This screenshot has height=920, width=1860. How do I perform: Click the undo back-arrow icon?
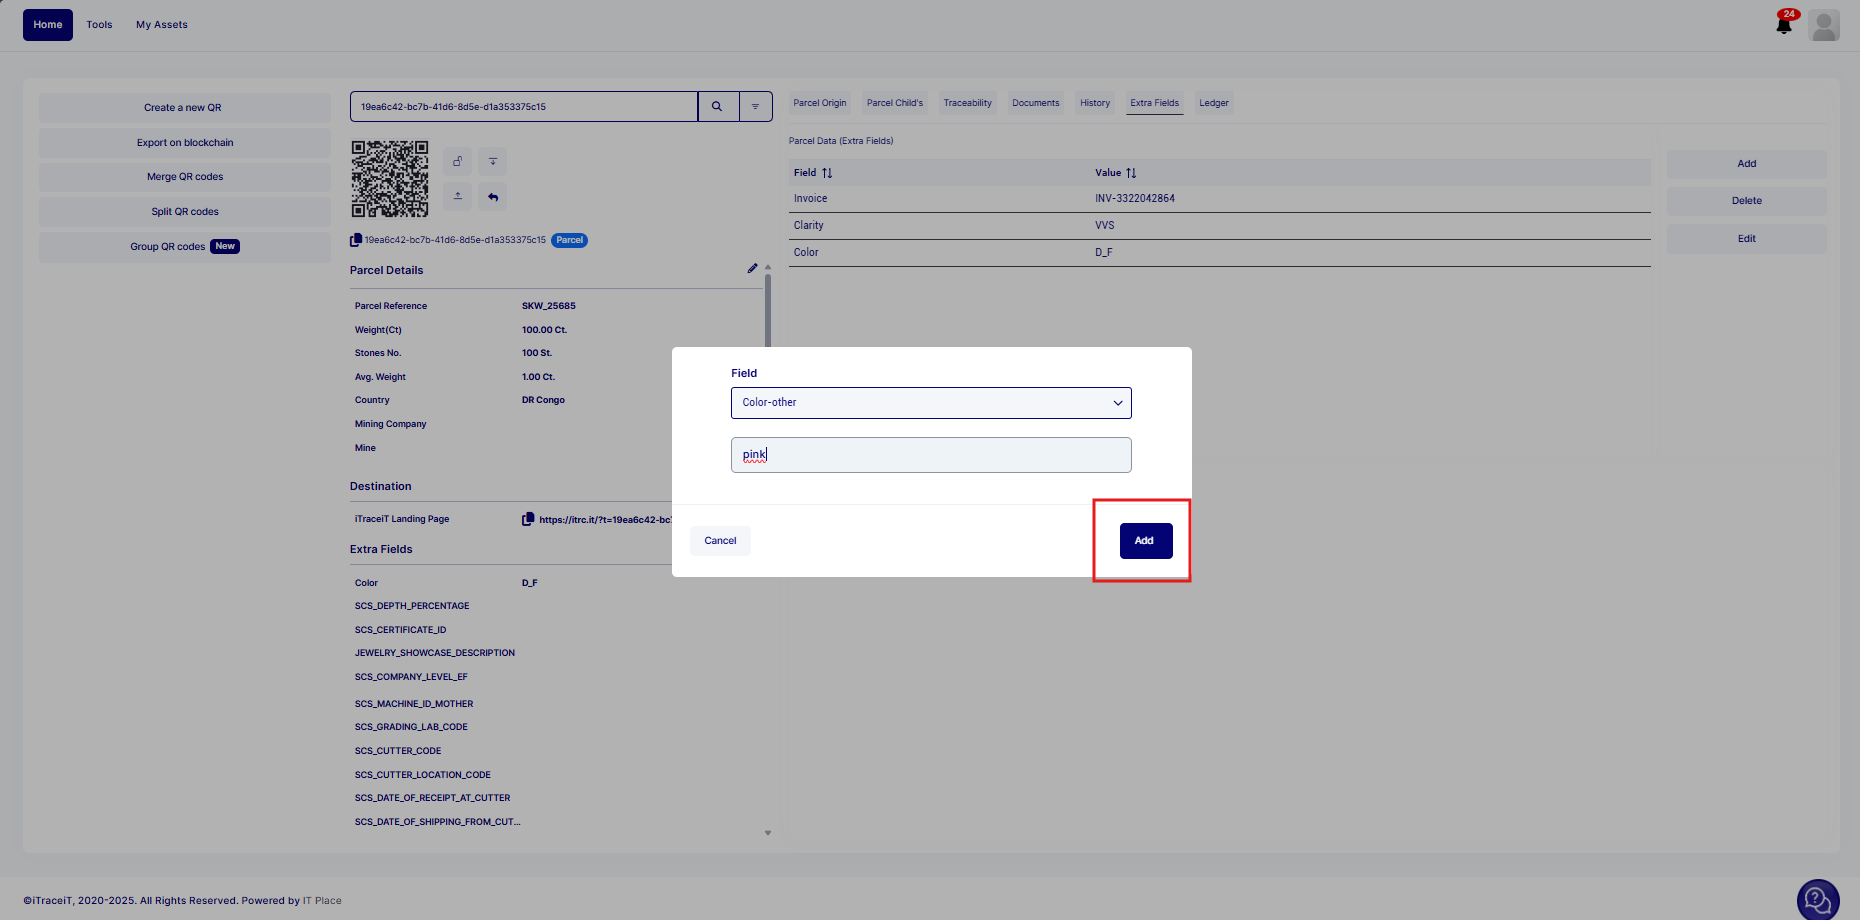(x=493, y=197)
